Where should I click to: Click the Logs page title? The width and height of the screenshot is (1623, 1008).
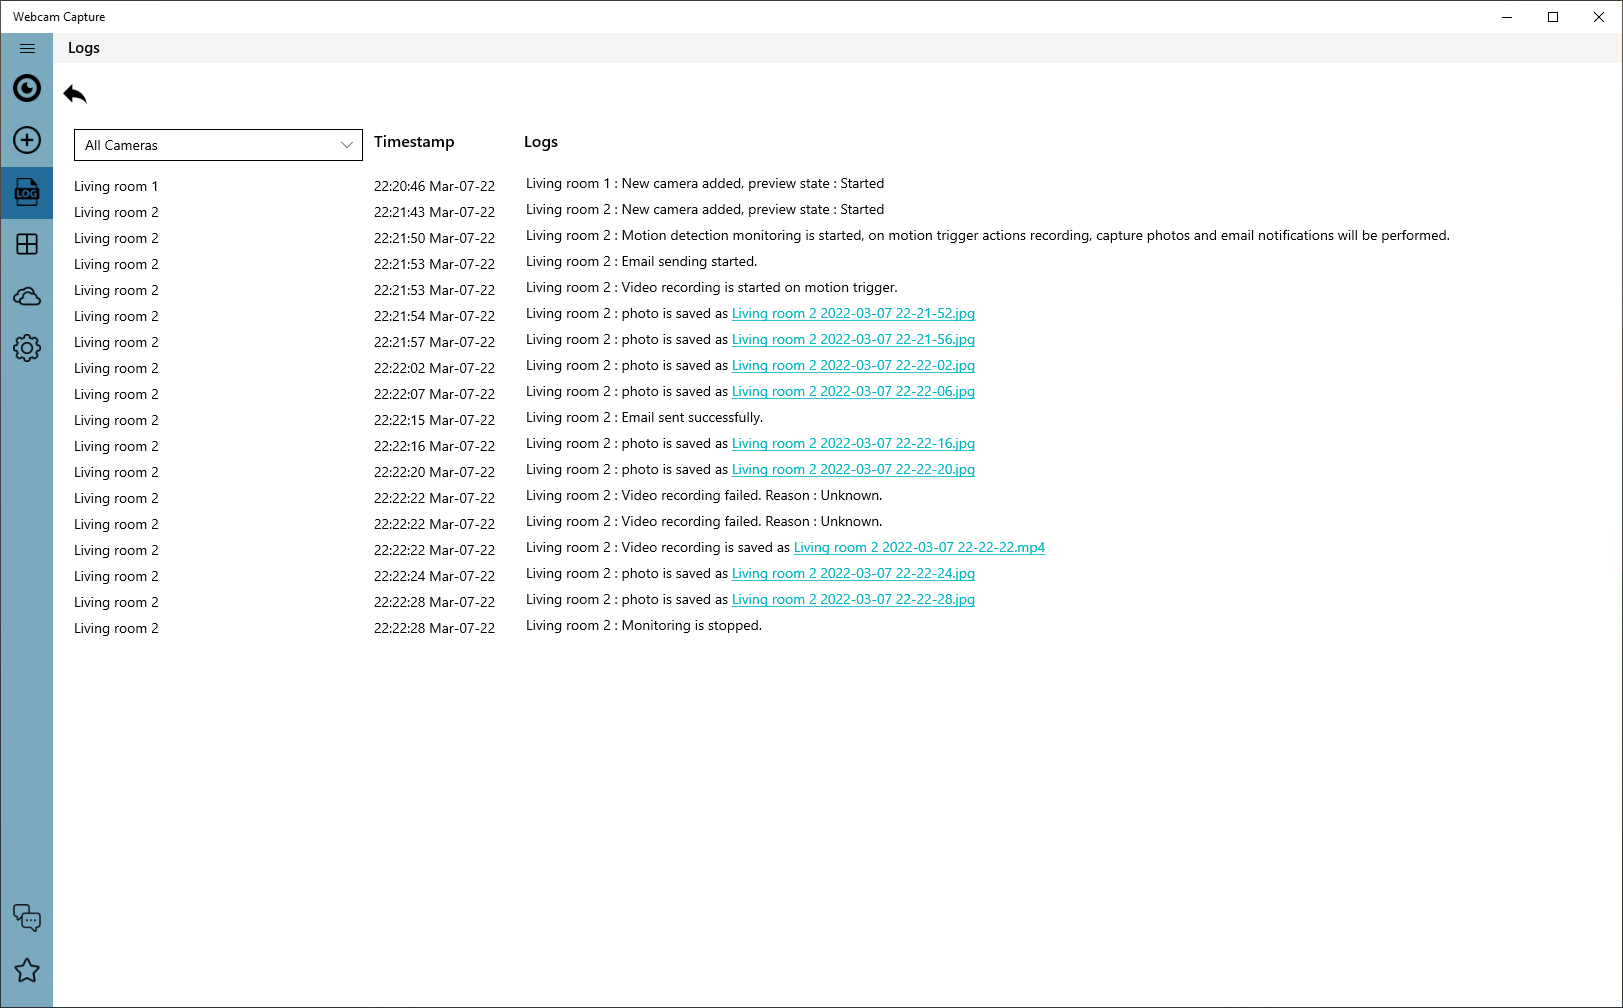83,47
